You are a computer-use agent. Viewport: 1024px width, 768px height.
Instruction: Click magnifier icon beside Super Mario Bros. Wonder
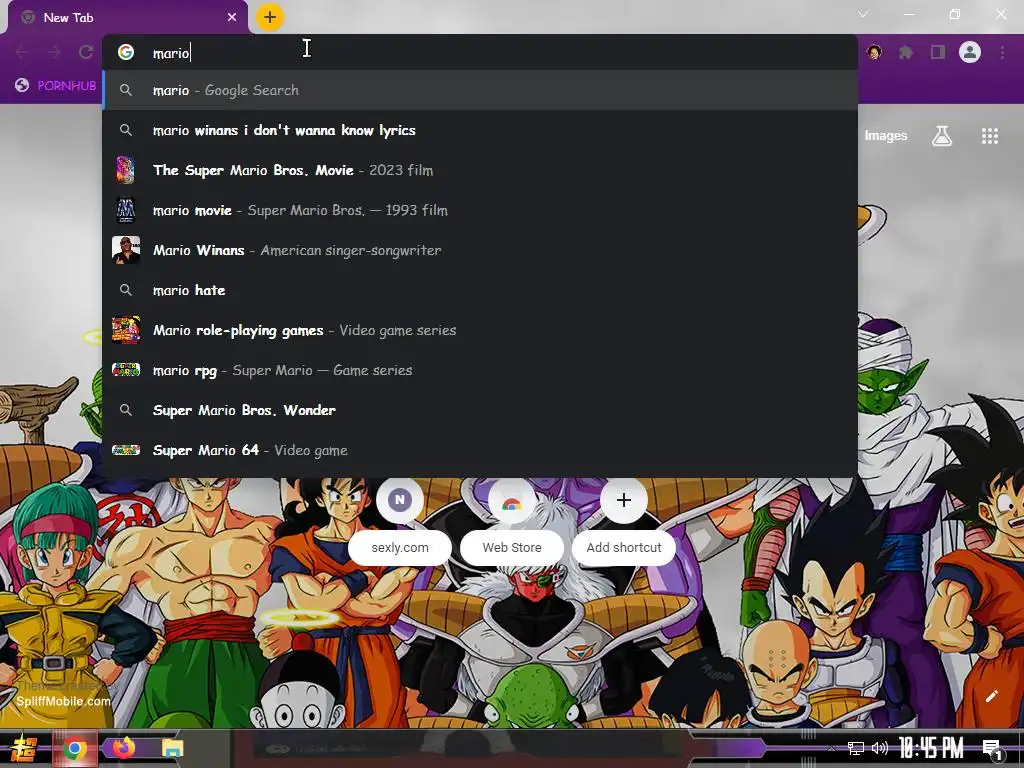pos(126,410)
